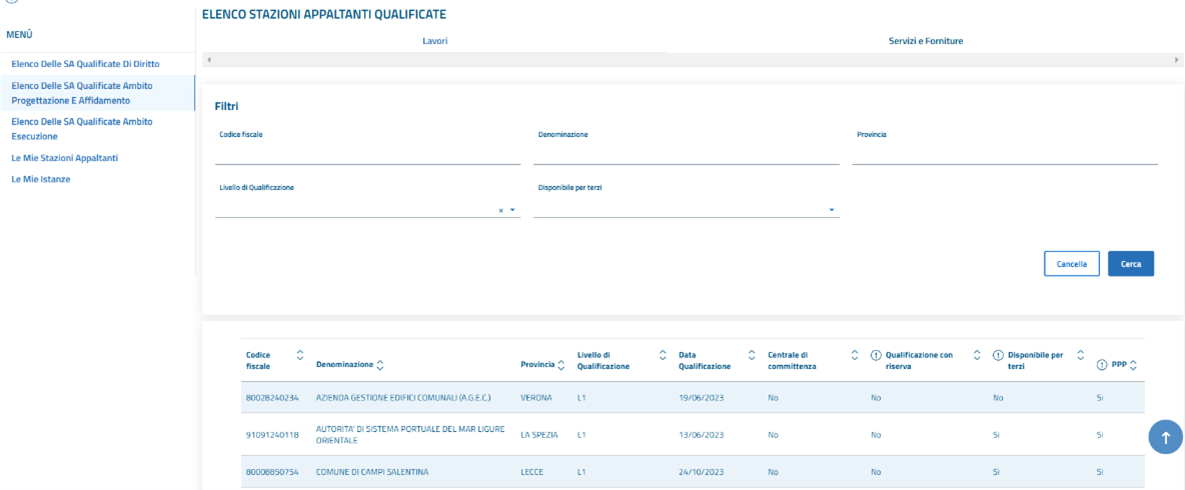Go to Le Mie Stazioni Appaltanti
Viewport: 1185px width, 490px height.
(x=64, y=158)
